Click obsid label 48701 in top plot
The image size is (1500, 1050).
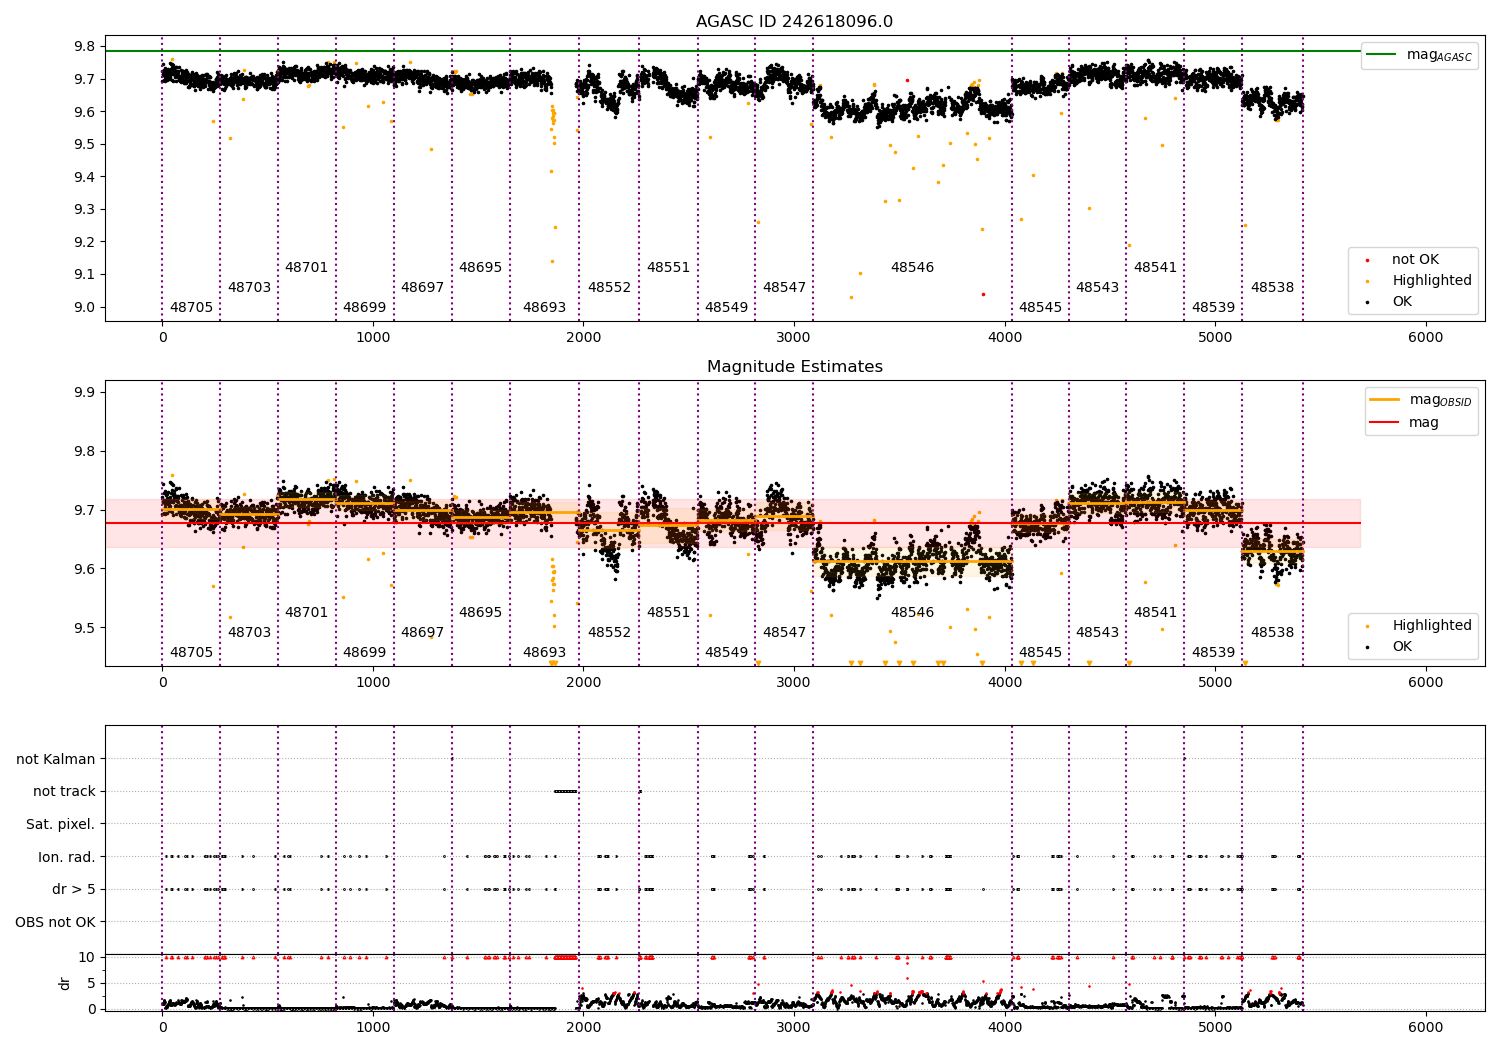coord(306,267)
